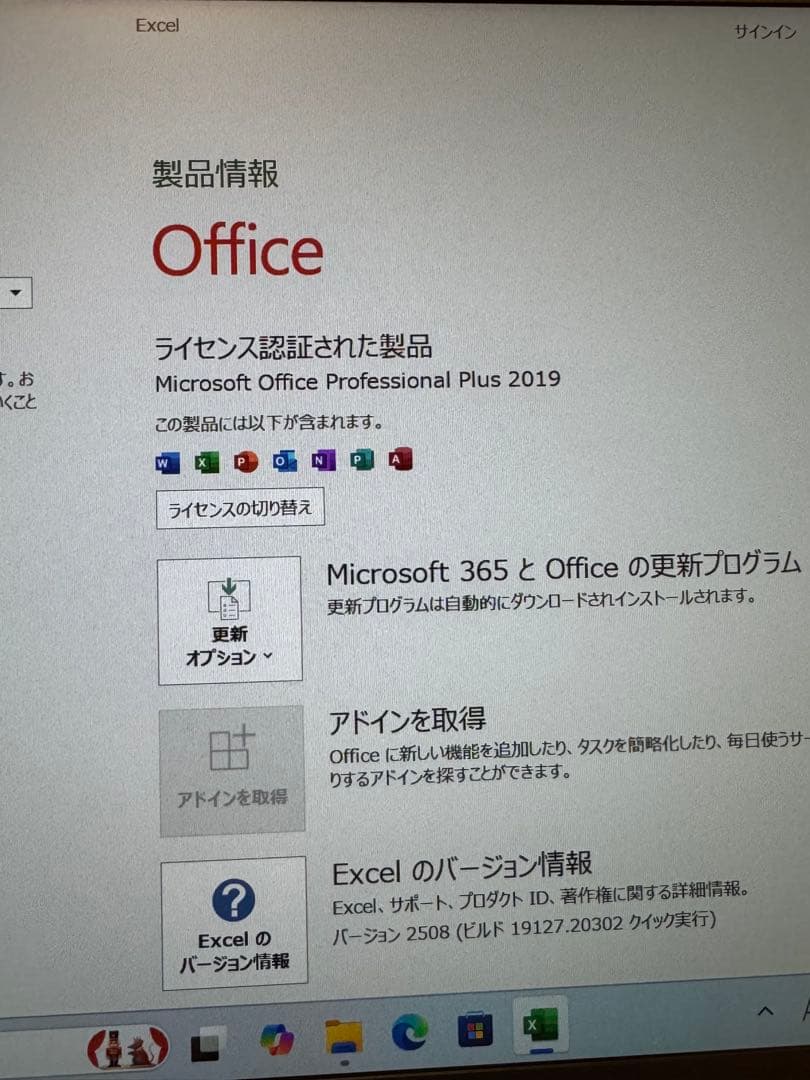Show hidden icons with the taskbar chevron
810x1080 pixels.
(766, 1010)
